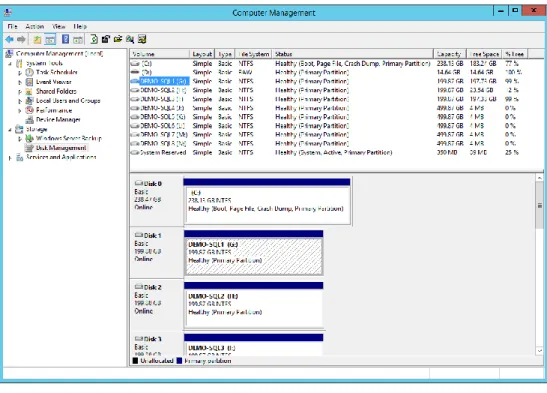Click the Back arrow in toolbar
The width and height of the screenshot is (547, 393).
[x=9, y=39]
